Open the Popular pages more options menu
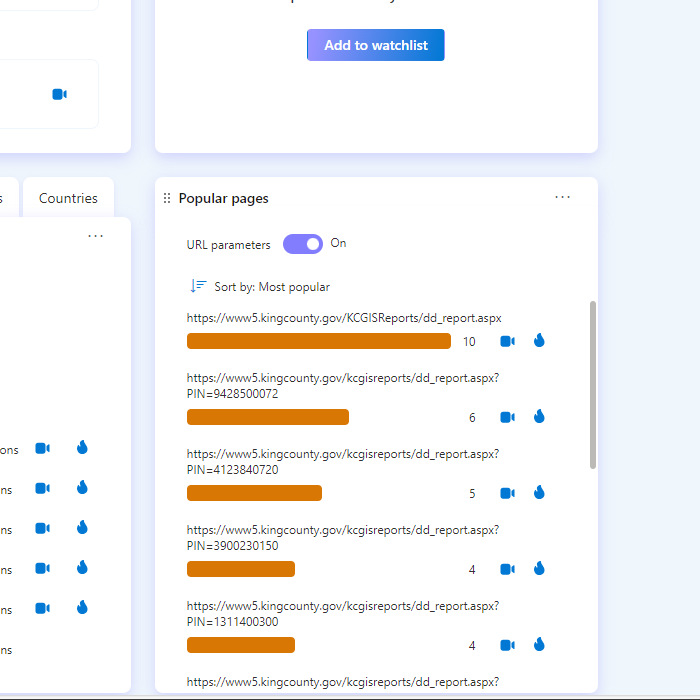This screenshot has width=700, height=700. (563, 198)
